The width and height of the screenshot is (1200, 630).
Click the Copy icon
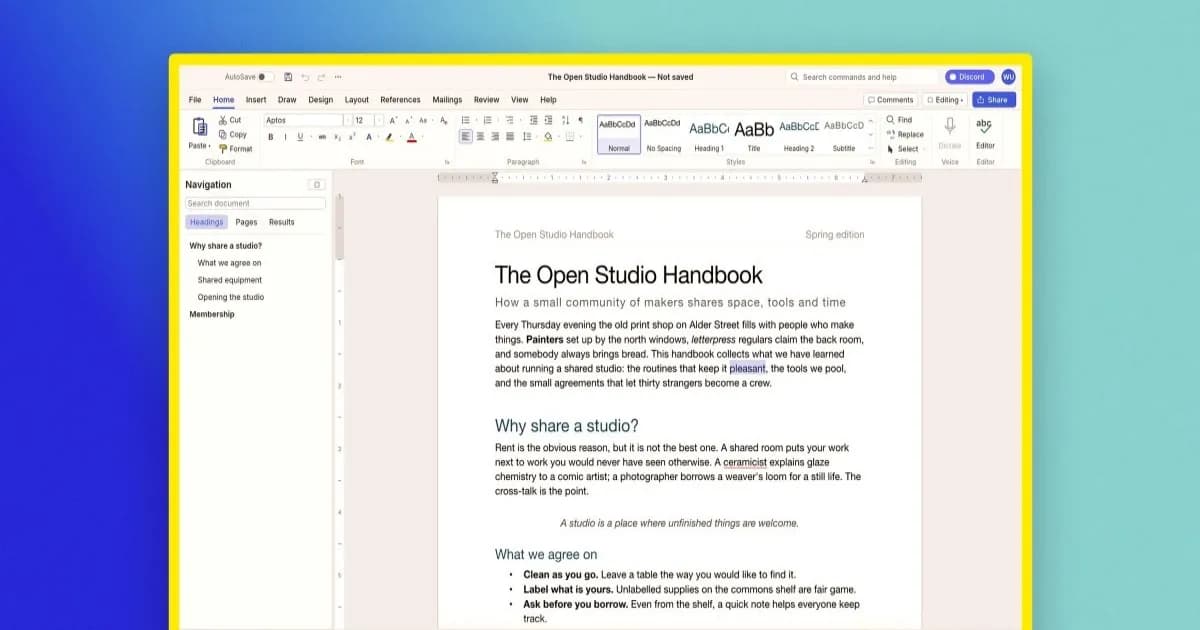click(223, 134)
